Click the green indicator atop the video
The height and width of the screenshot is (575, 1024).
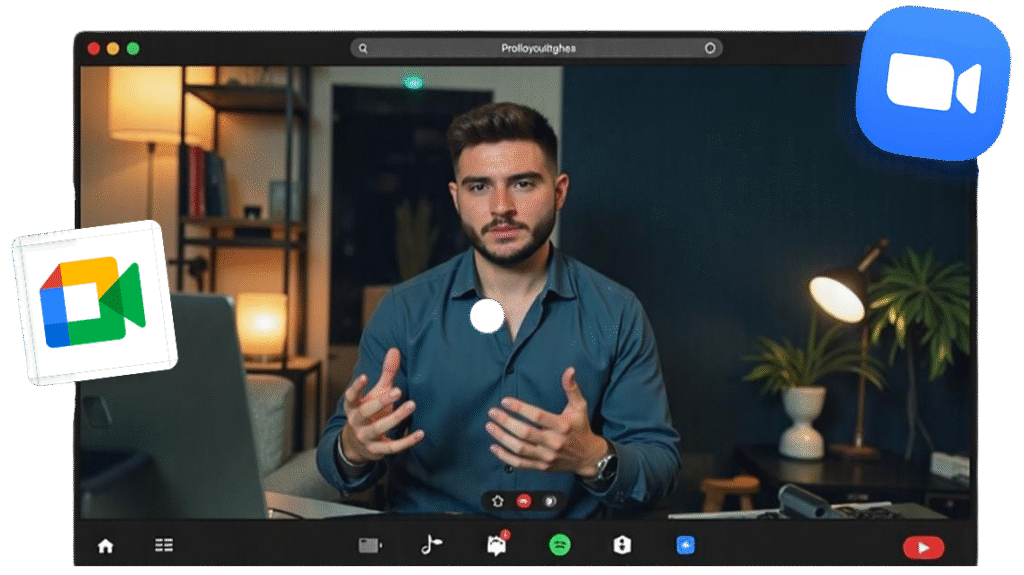pos(413,82)
